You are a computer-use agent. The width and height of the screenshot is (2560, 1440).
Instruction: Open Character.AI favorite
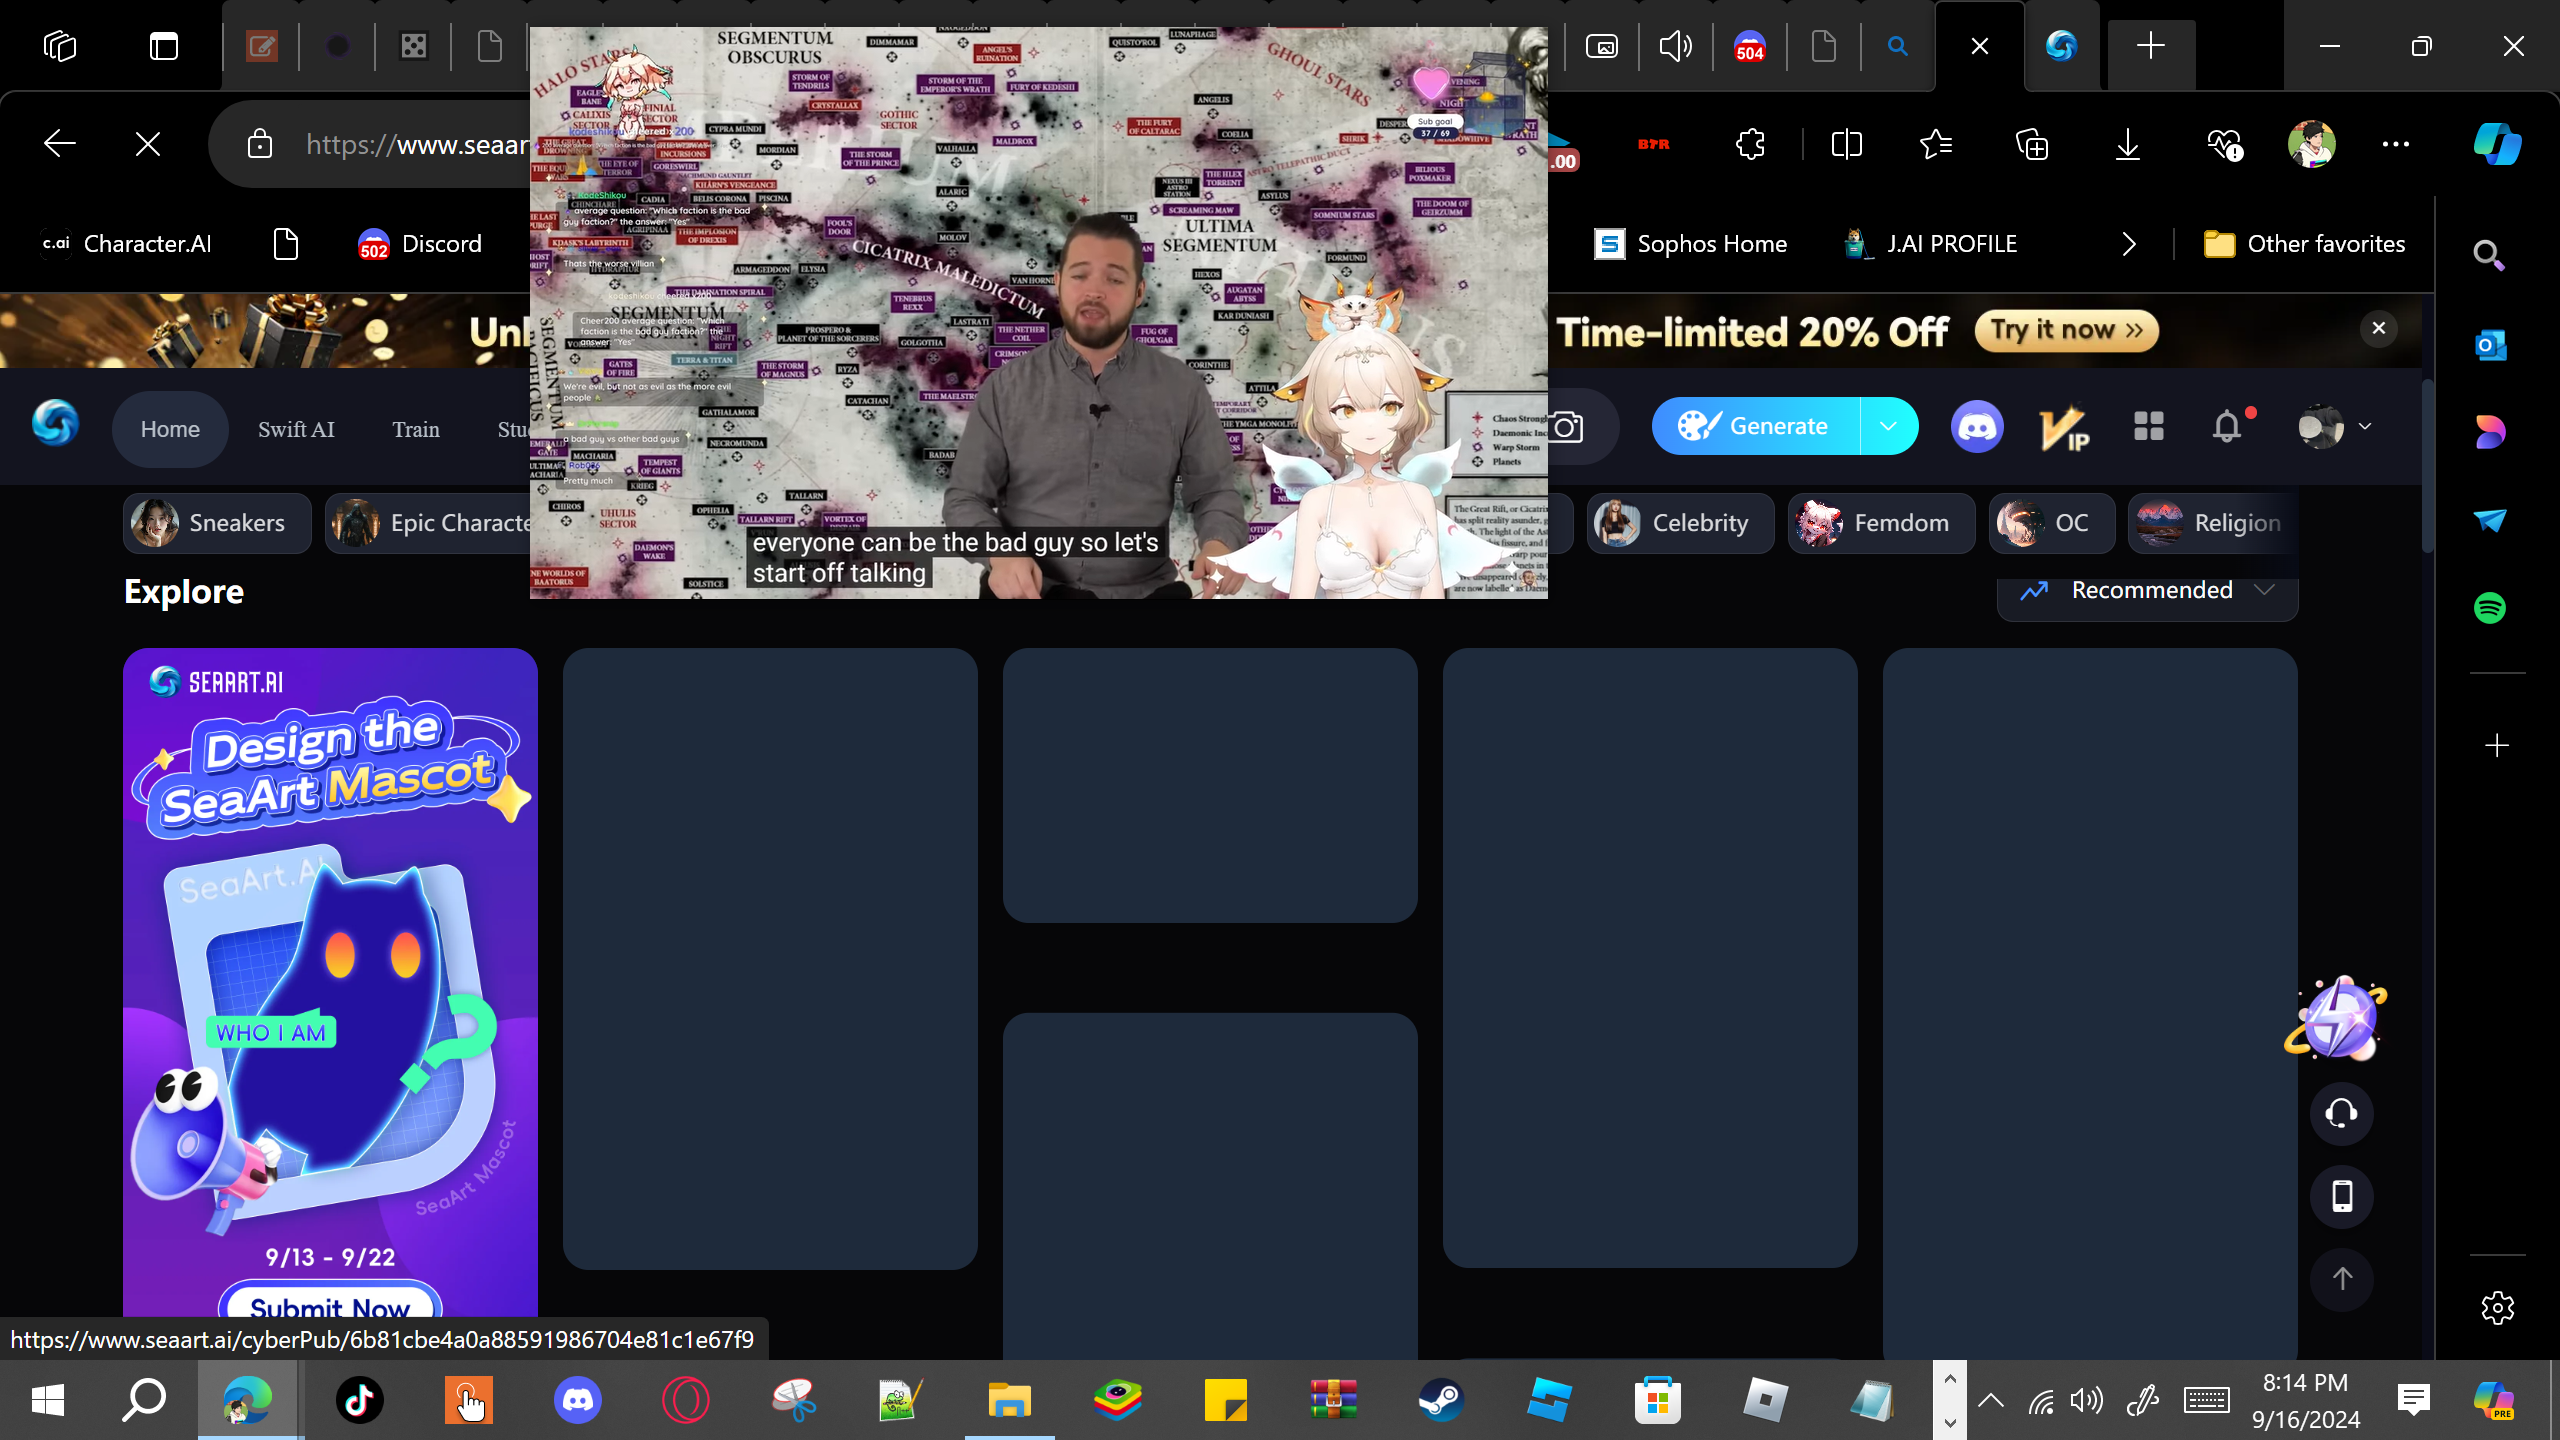click(126, 244)
